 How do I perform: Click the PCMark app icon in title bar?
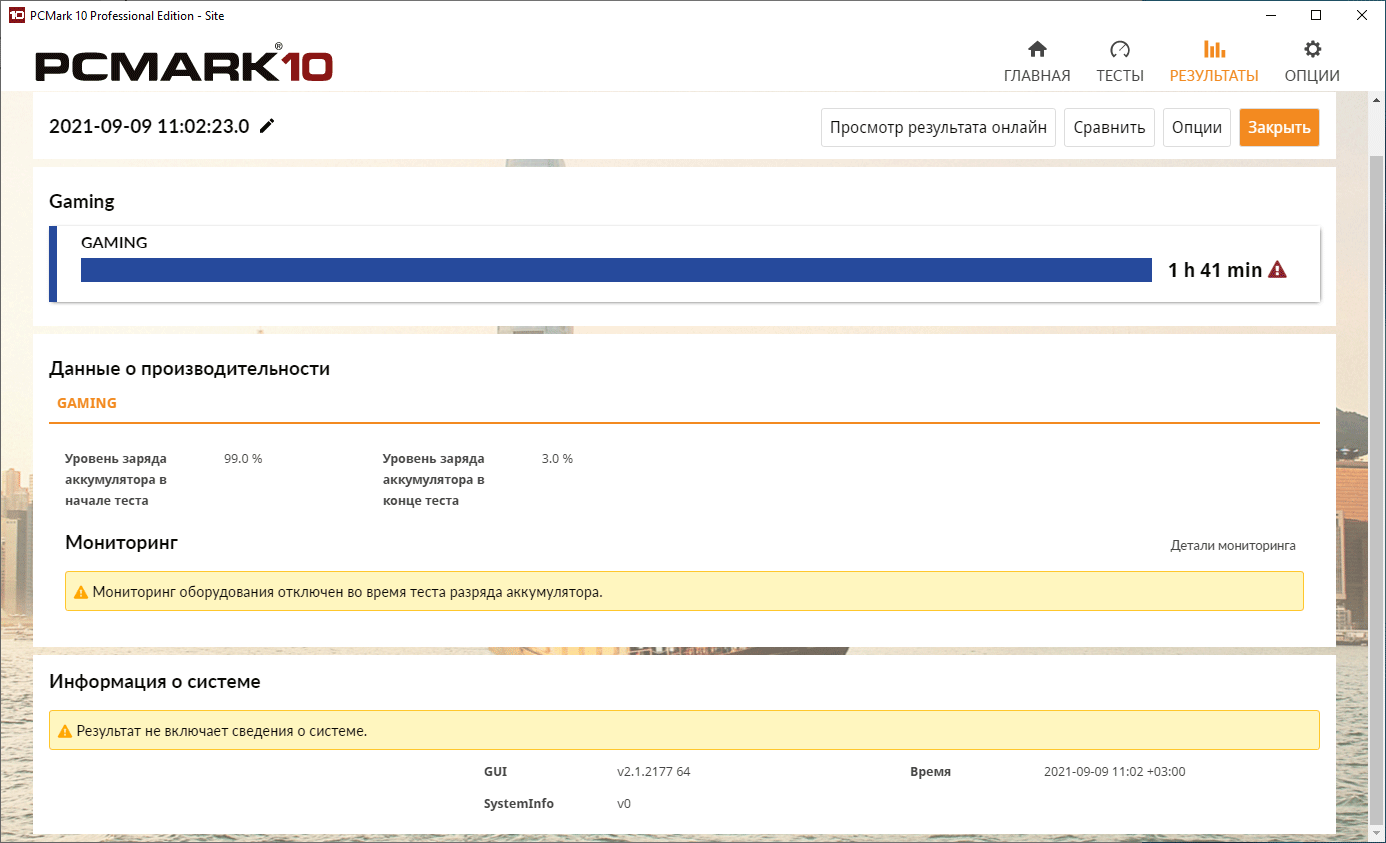[x=16, y=16]
